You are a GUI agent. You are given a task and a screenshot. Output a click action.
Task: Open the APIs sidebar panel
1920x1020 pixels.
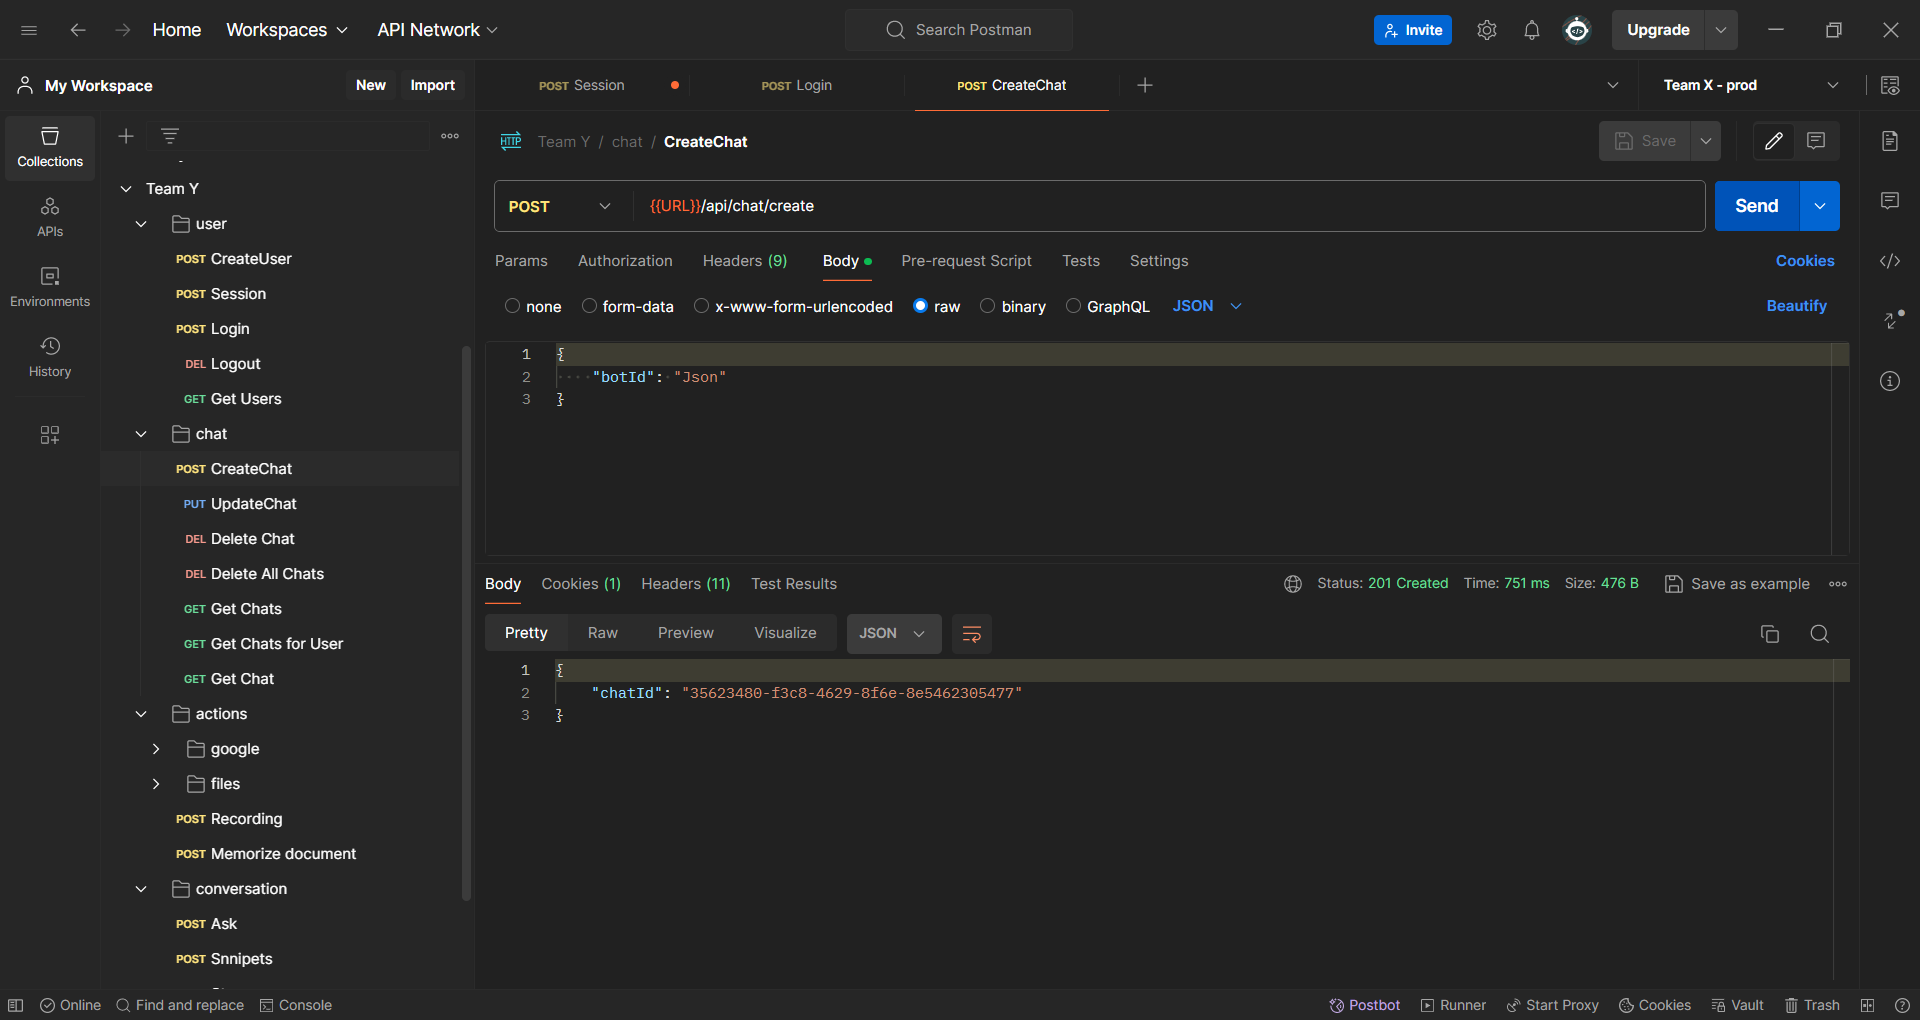pos(50,216)
